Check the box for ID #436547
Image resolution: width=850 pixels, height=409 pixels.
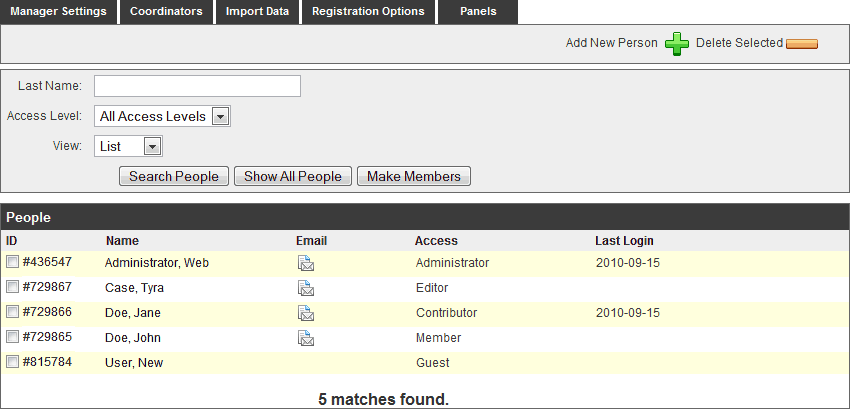pos(12,263)
